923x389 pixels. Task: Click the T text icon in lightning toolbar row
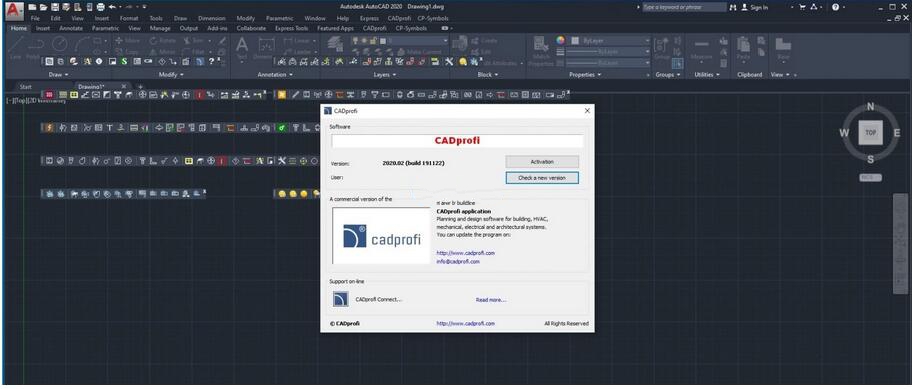pos(110,128)
